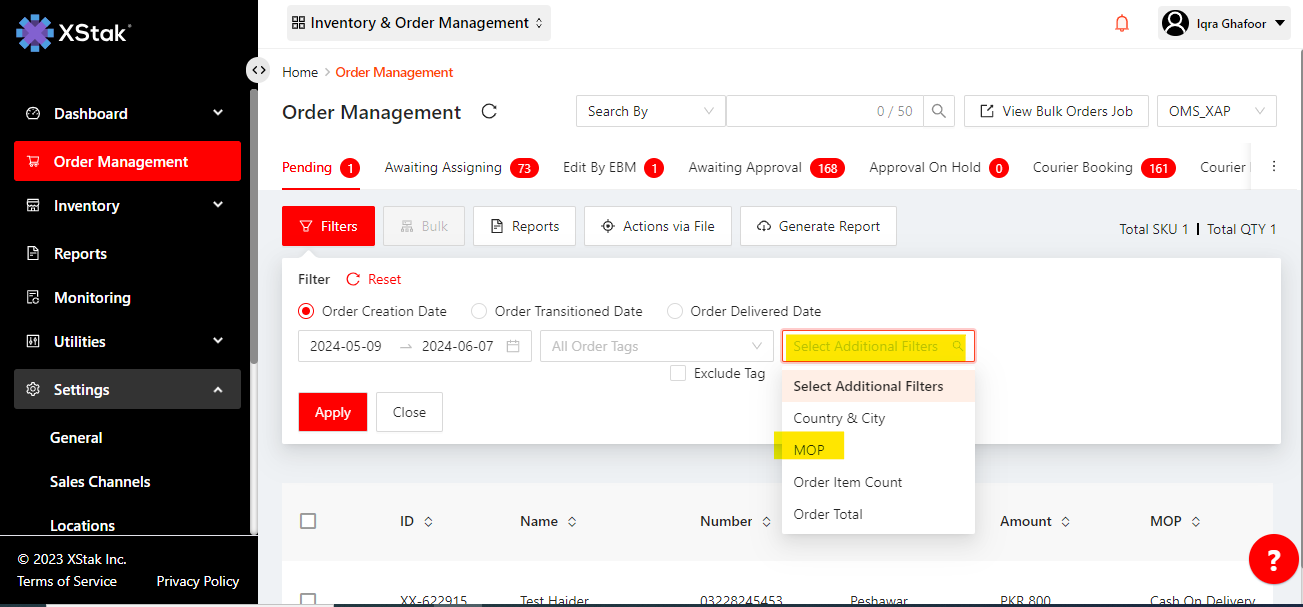Click the notification bell icon
Viewport: 1303px width, 607px height.
click(x=1122, y=23)
